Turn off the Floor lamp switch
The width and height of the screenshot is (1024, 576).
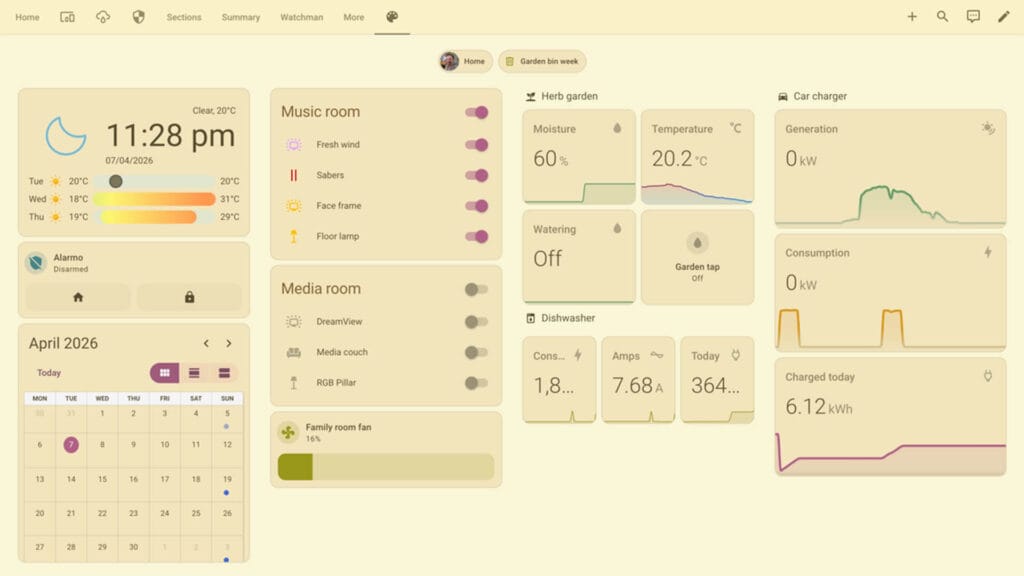pyautogui.click(x=477, y=236)
